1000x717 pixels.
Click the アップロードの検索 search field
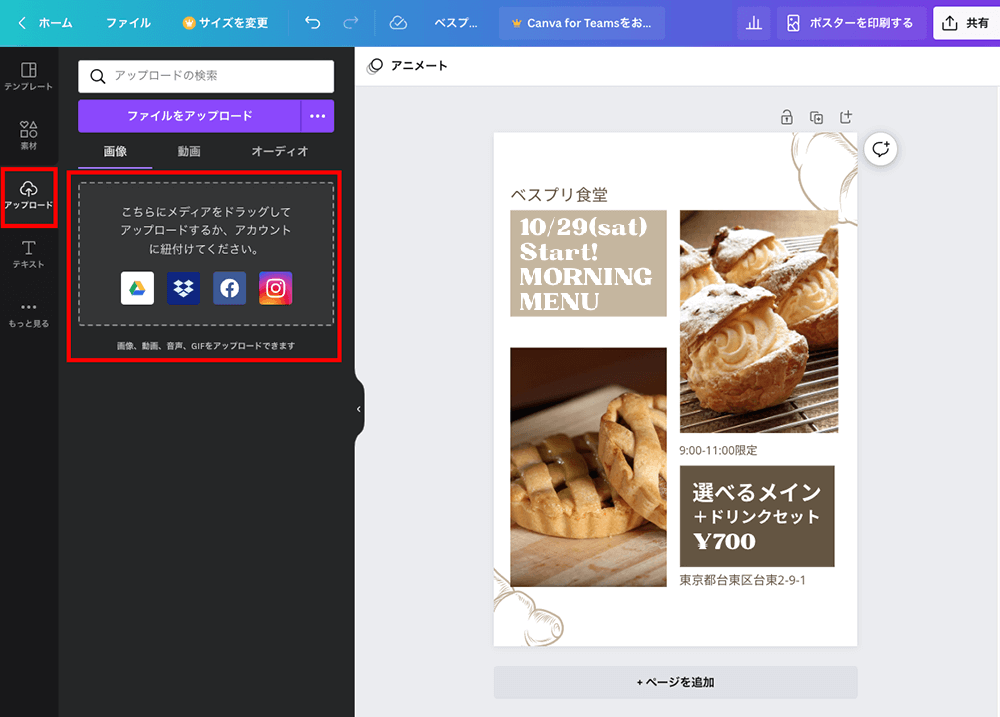pos(206,76)
